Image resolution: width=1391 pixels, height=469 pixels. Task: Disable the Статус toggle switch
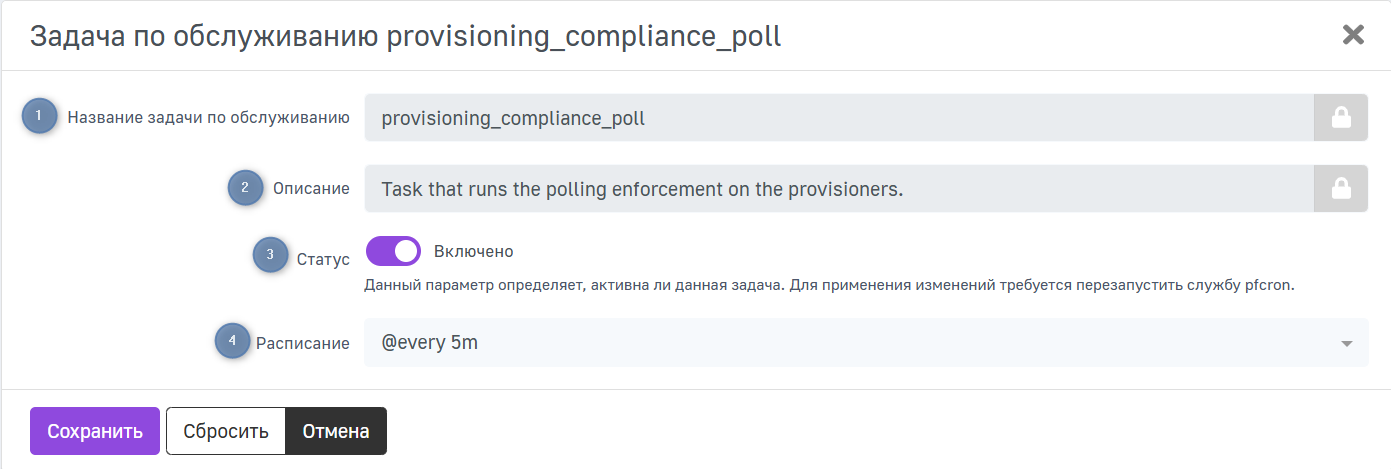click(393, 251)
